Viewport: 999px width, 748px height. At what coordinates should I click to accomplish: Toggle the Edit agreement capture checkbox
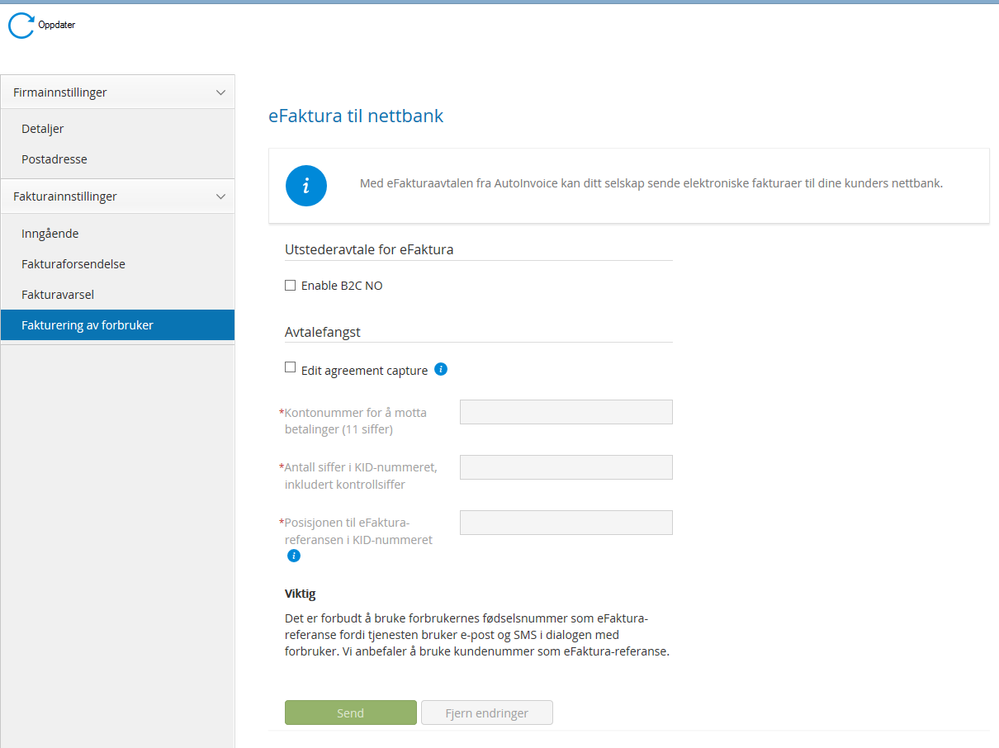pyautogui.click(x=290, y=368)
